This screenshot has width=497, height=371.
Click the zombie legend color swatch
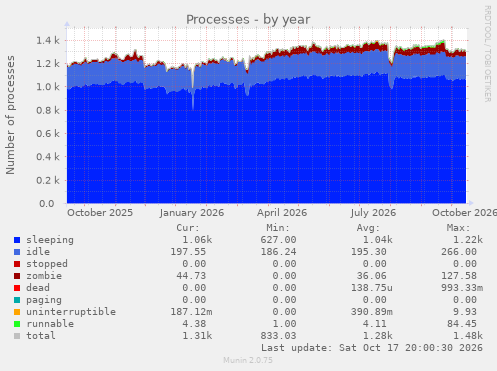tap(17, 276)
